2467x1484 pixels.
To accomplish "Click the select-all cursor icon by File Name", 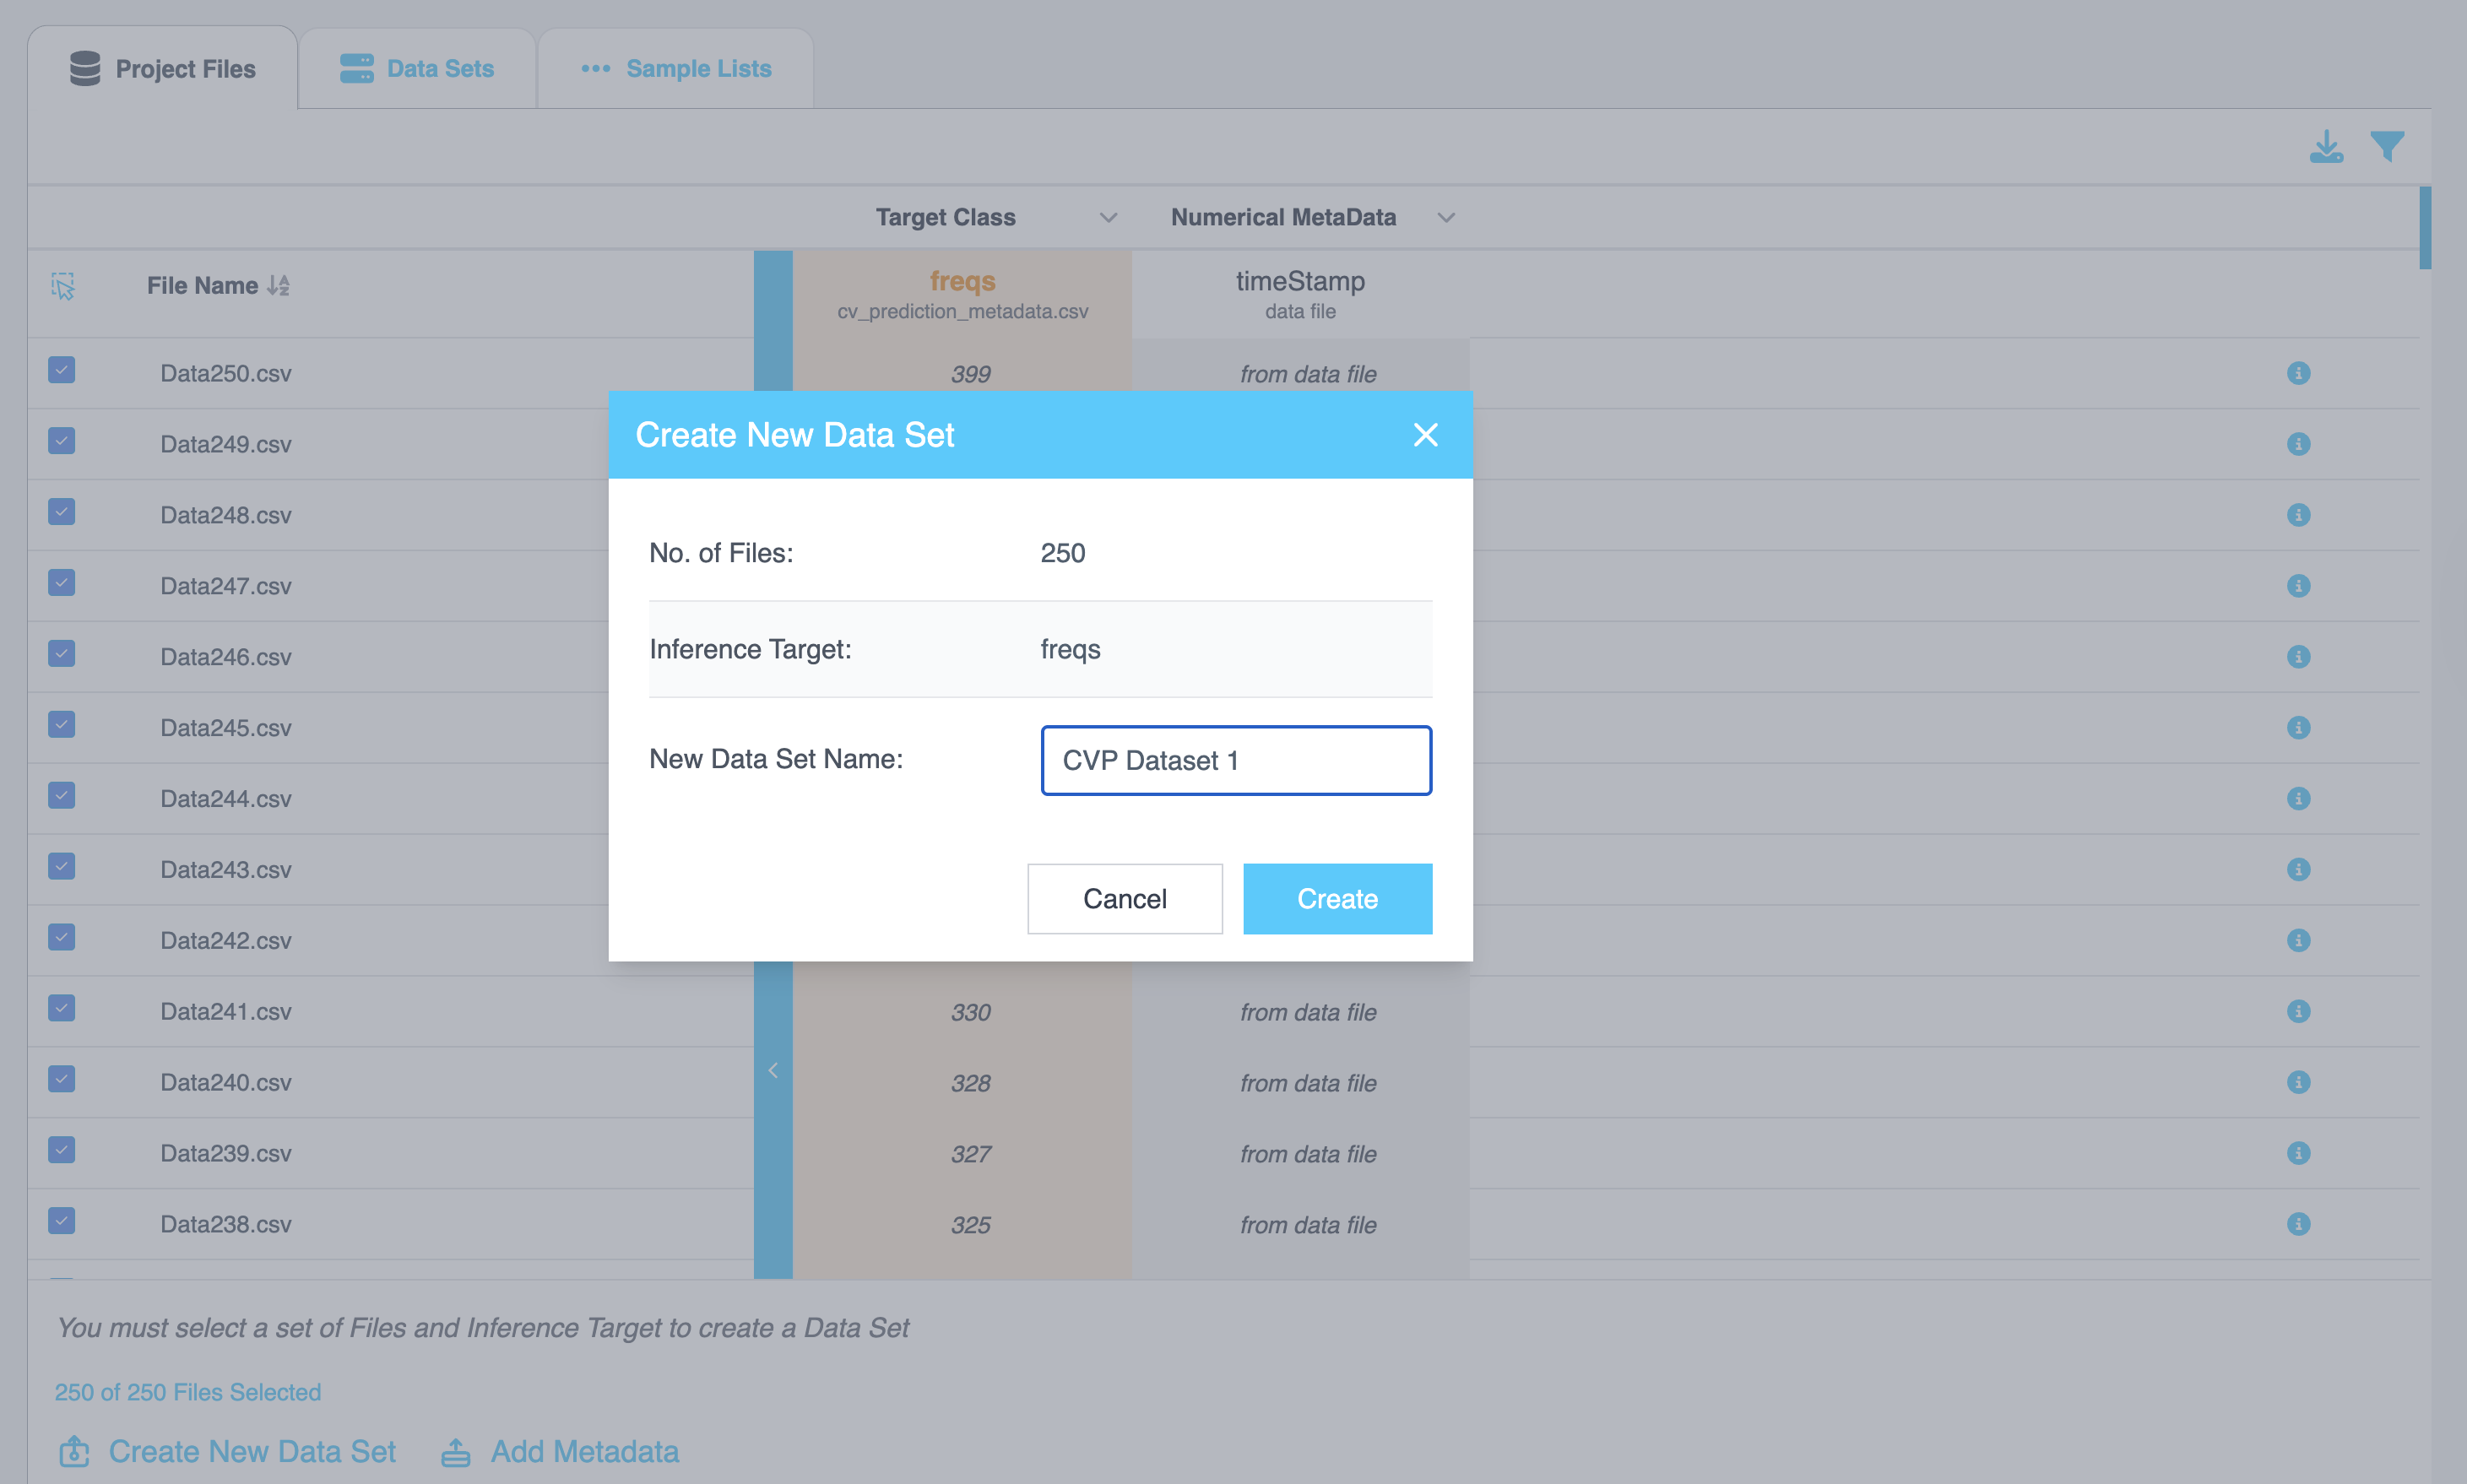I will coord(63,286).
